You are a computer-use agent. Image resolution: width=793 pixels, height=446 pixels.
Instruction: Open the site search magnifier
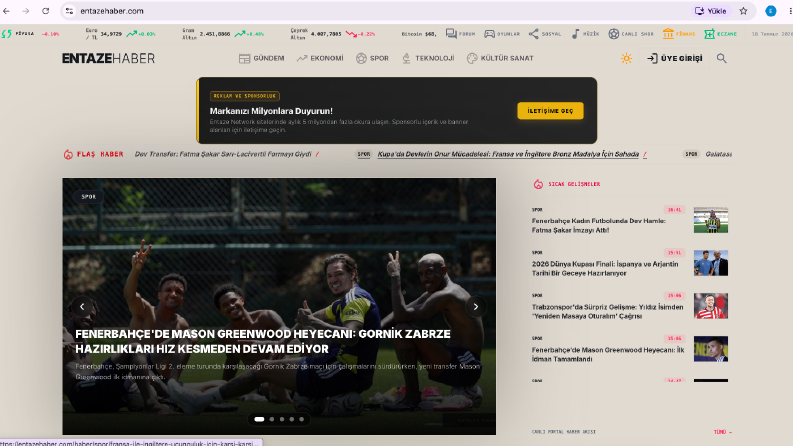[722, 58]
